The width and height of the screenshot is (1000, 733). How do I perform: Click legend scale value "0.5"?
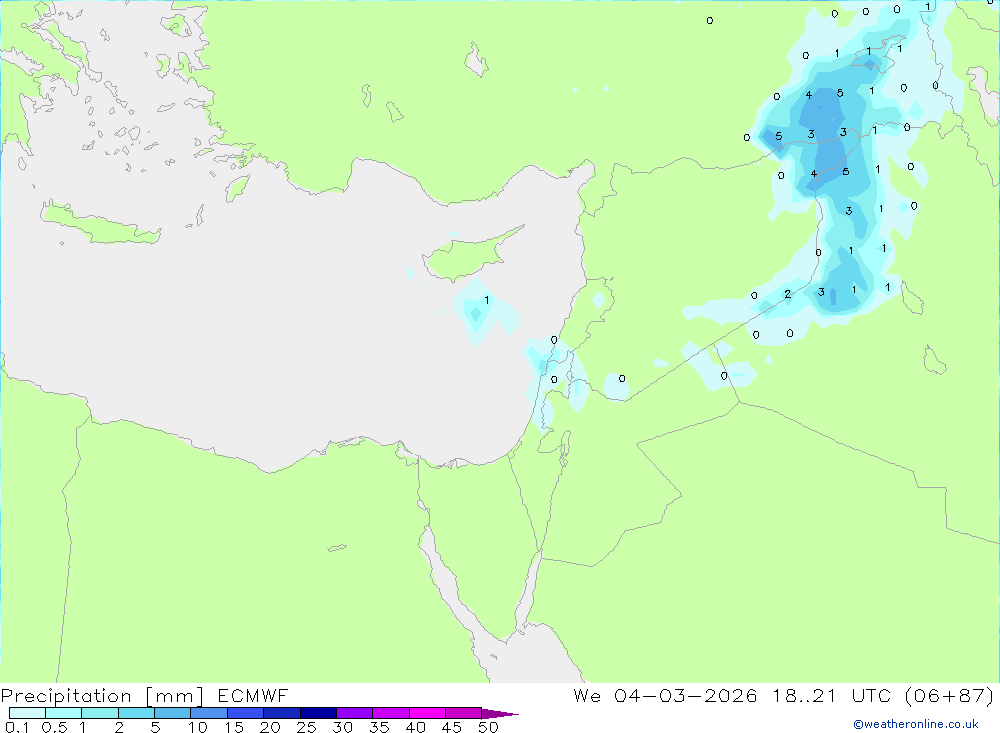tap(54, 727)
